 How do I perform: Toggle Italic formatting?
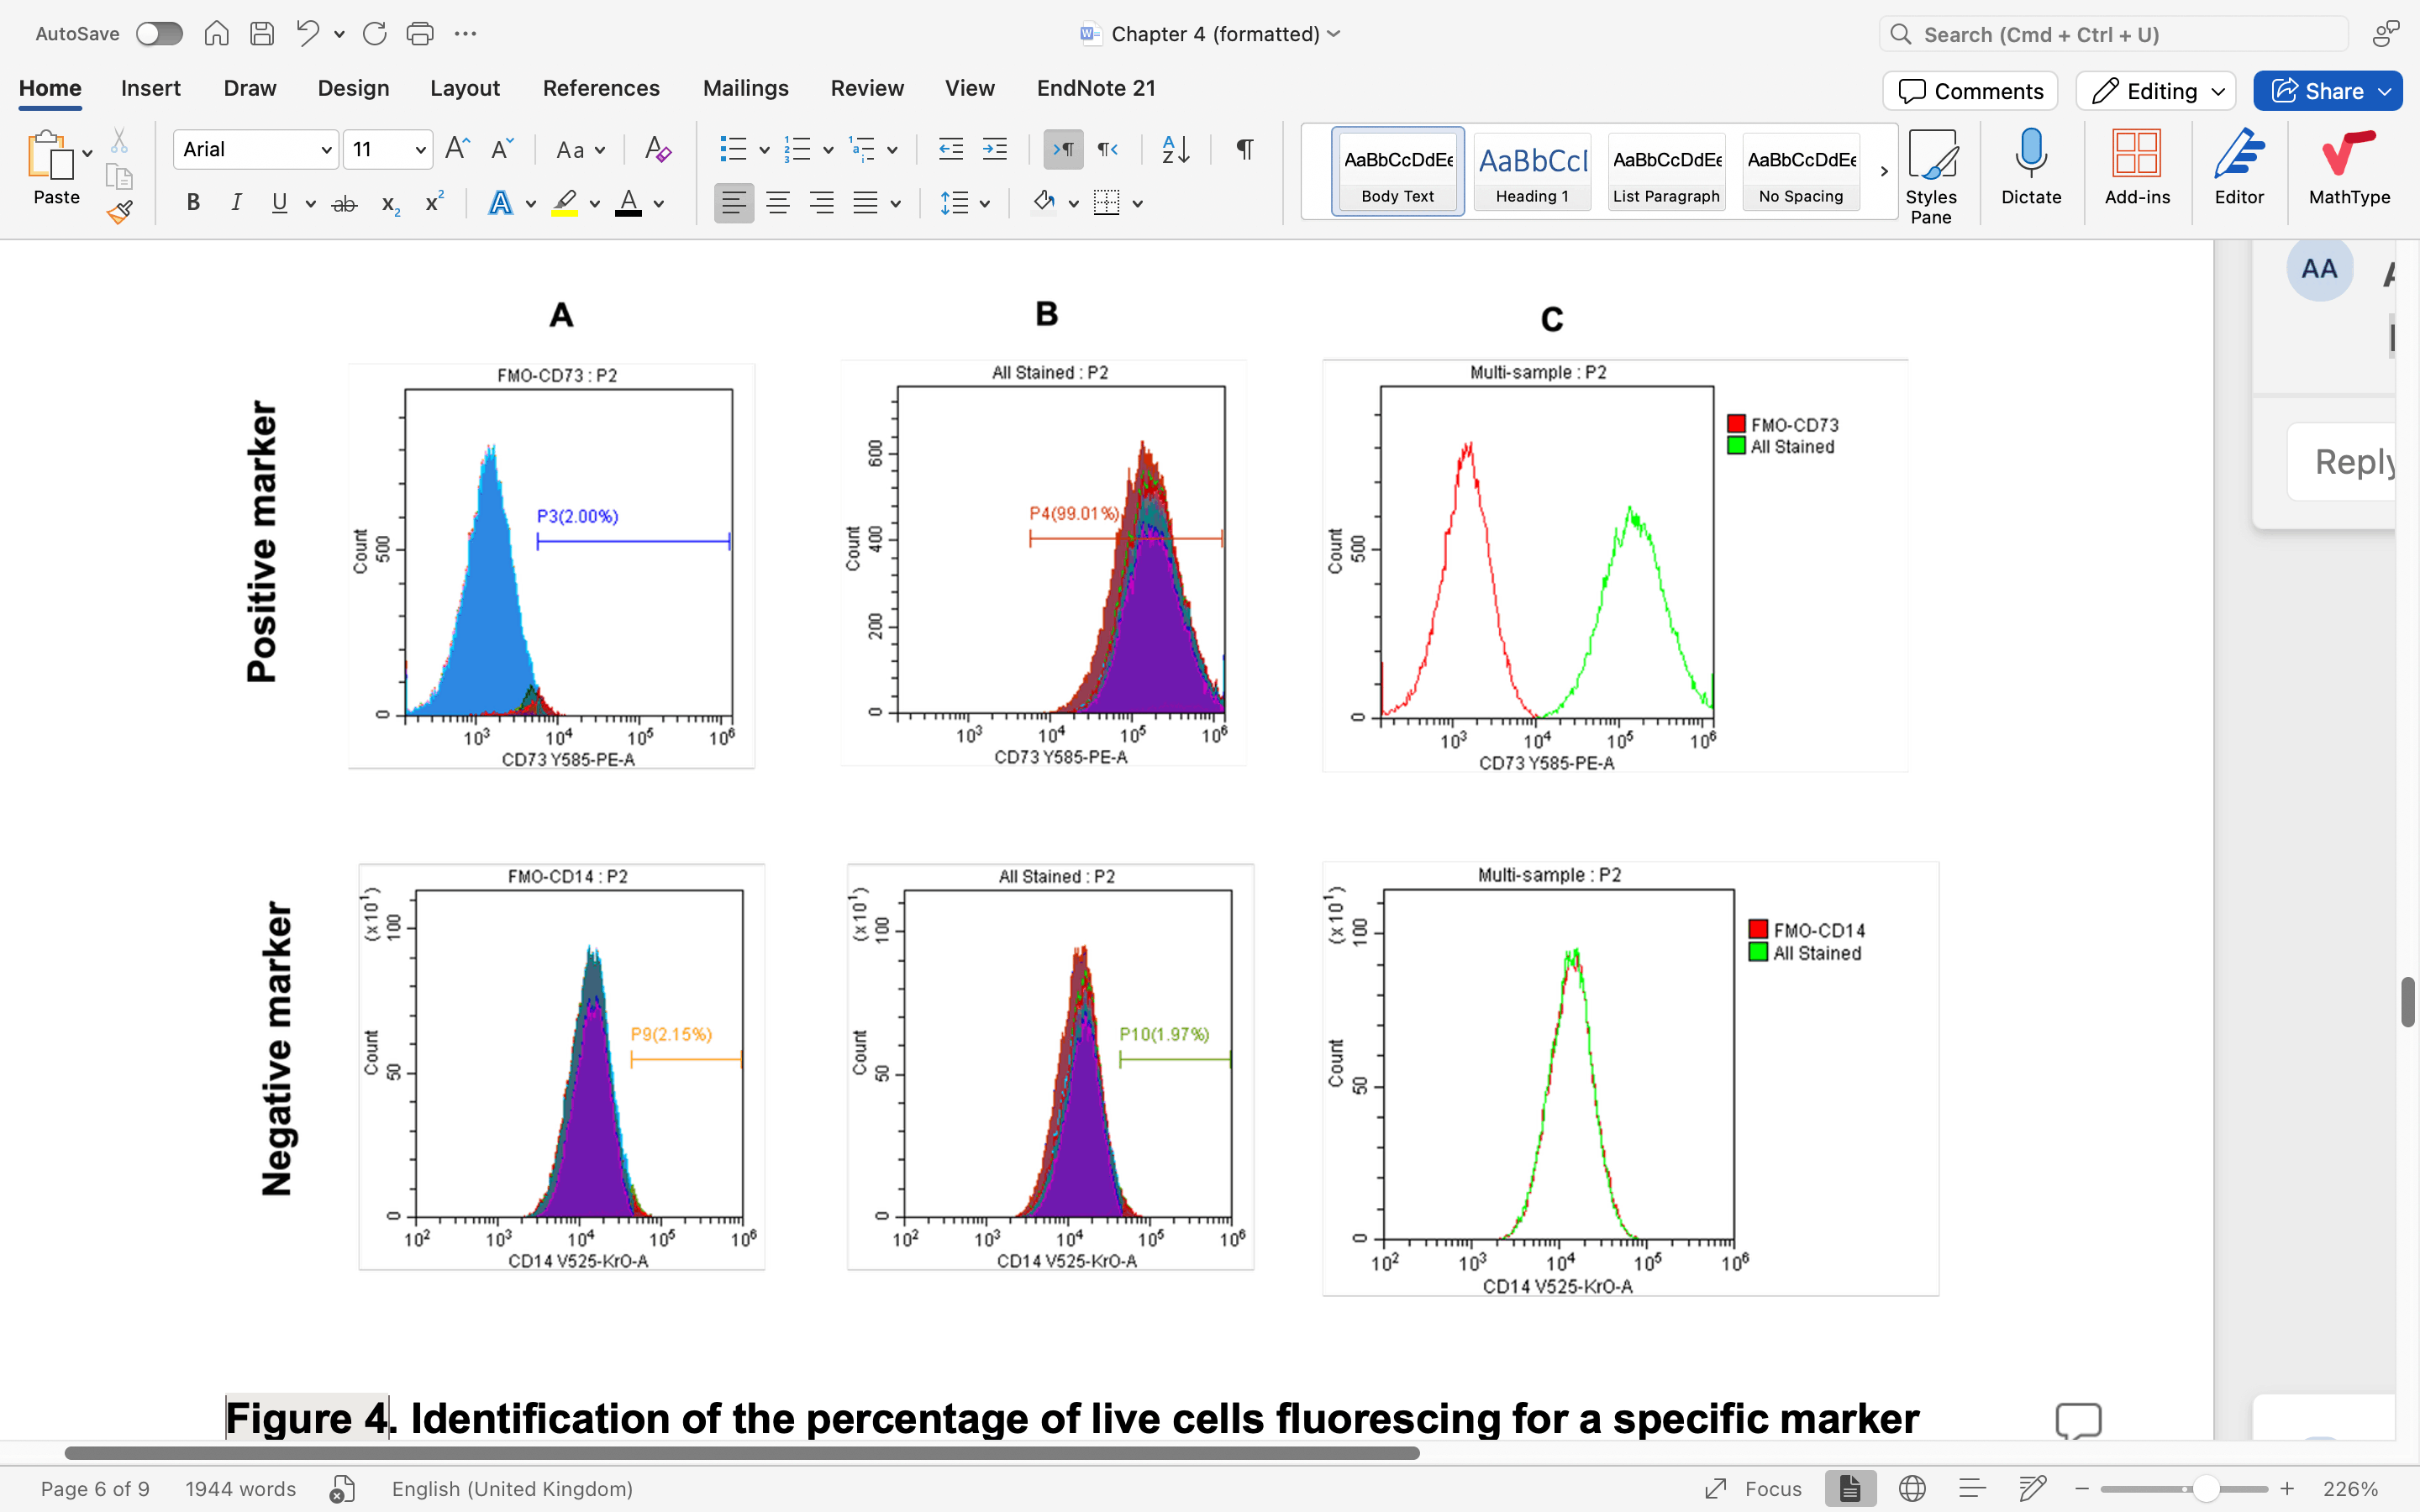(236, 204)
